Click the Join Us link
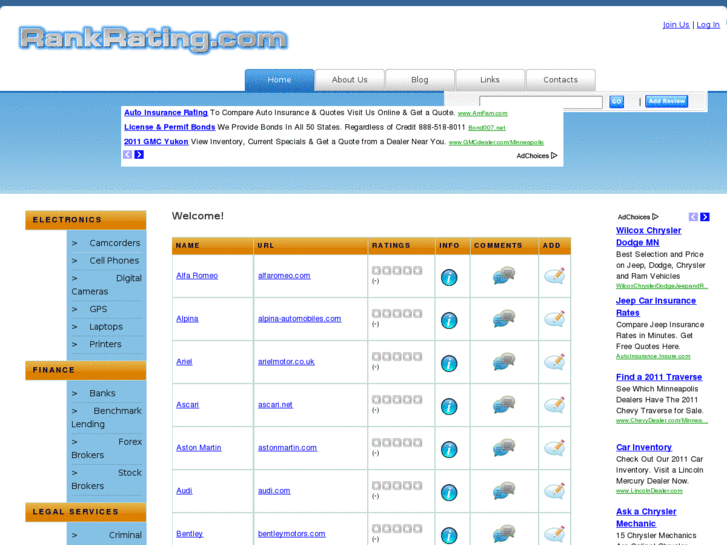The height and width of the screenshot is (545, 727). point(676,25)
